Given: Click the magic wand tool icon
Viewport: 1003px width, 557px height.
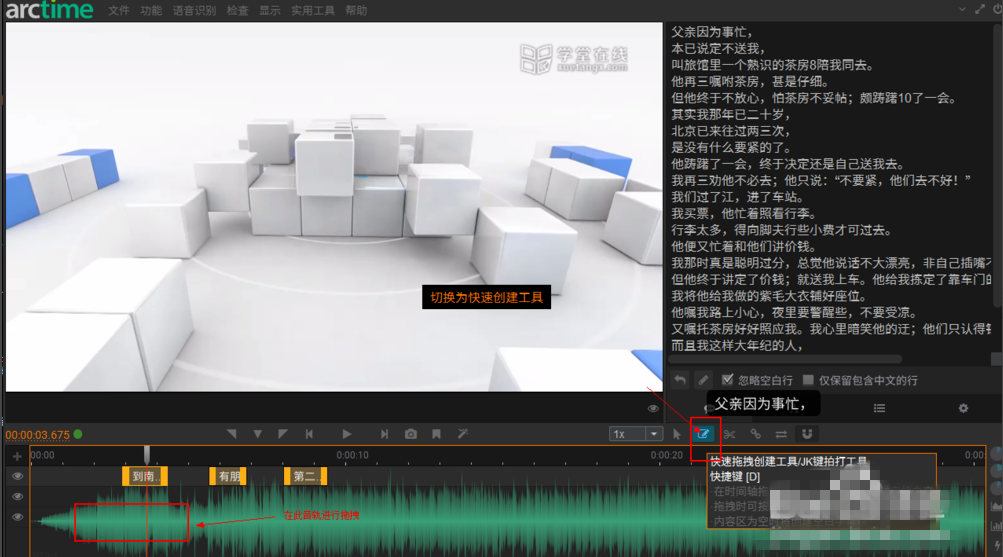Looking at the screenshot, I should 463,434.
